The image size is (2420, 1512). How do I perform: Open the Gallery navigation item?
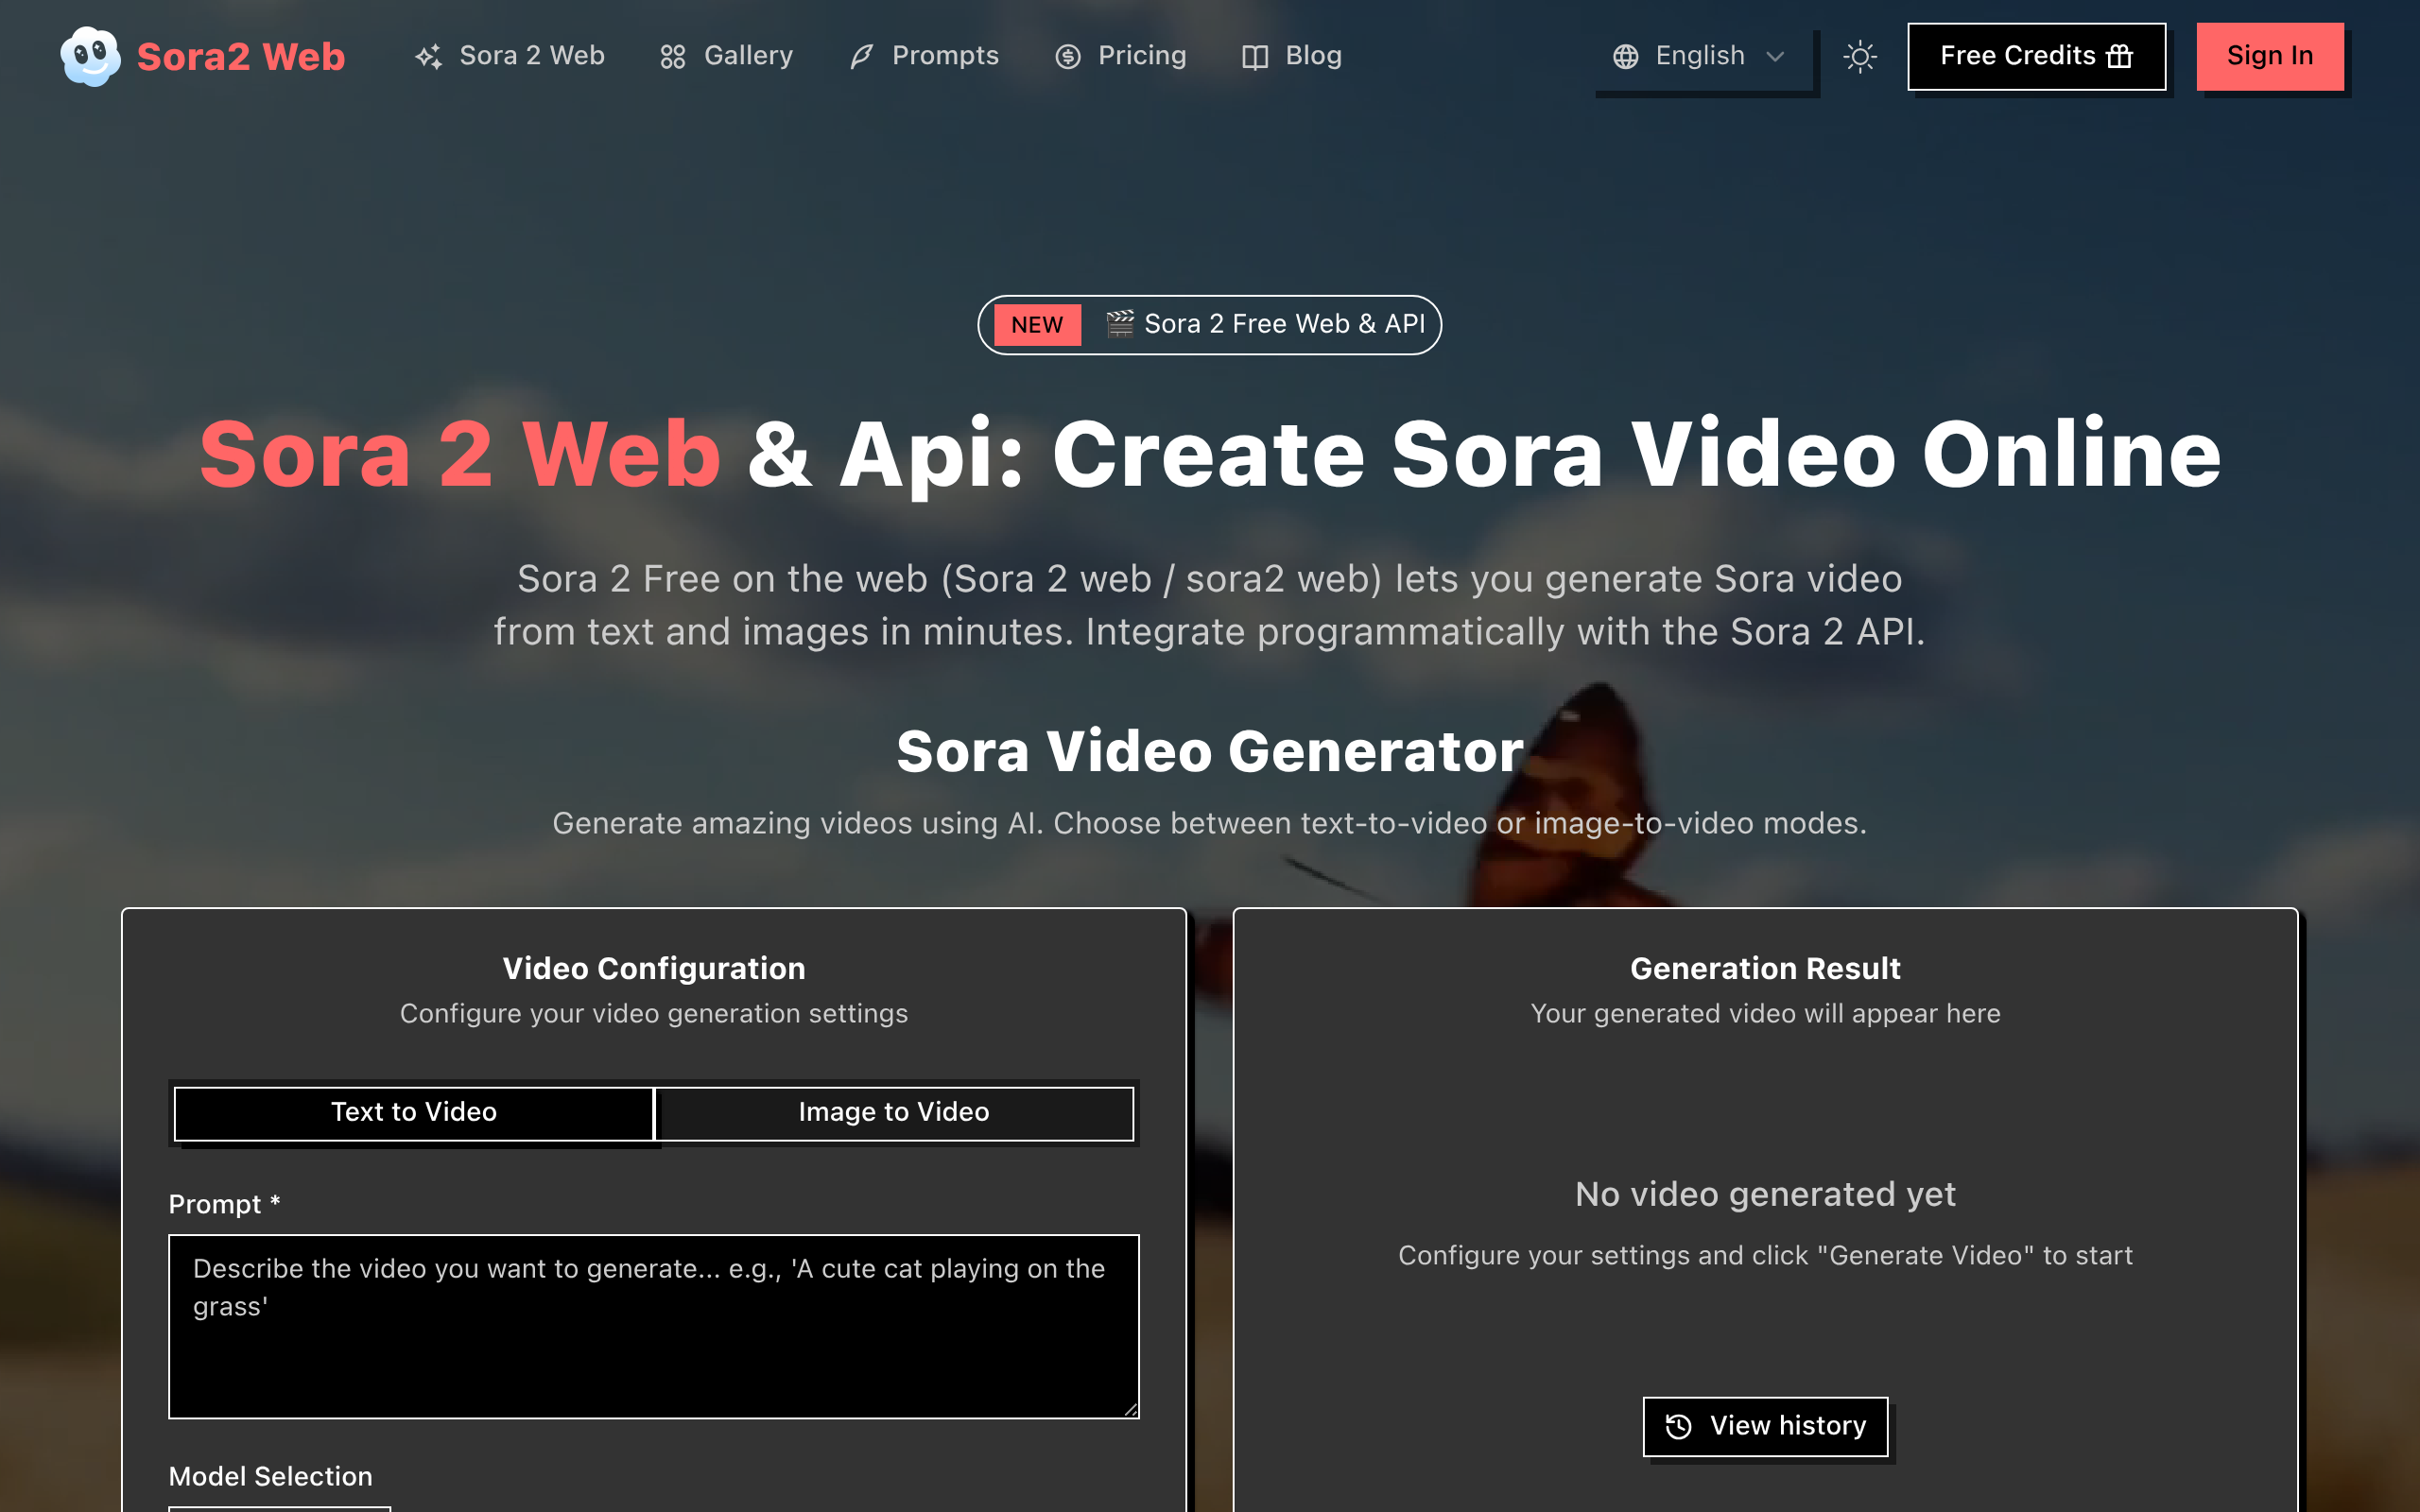[747, 56]
